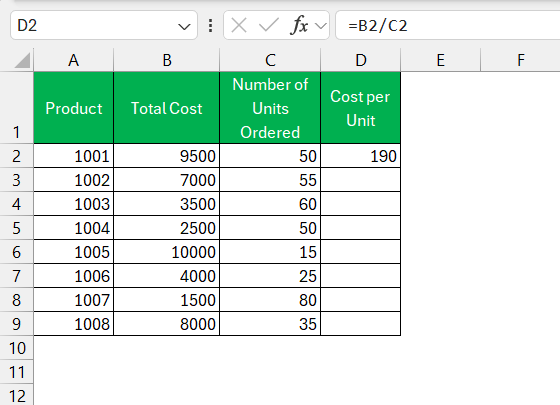Select cell containing 3500
The width and height of the screenshot is (560, 405).
pyautogui.click(x=166, y=204)
